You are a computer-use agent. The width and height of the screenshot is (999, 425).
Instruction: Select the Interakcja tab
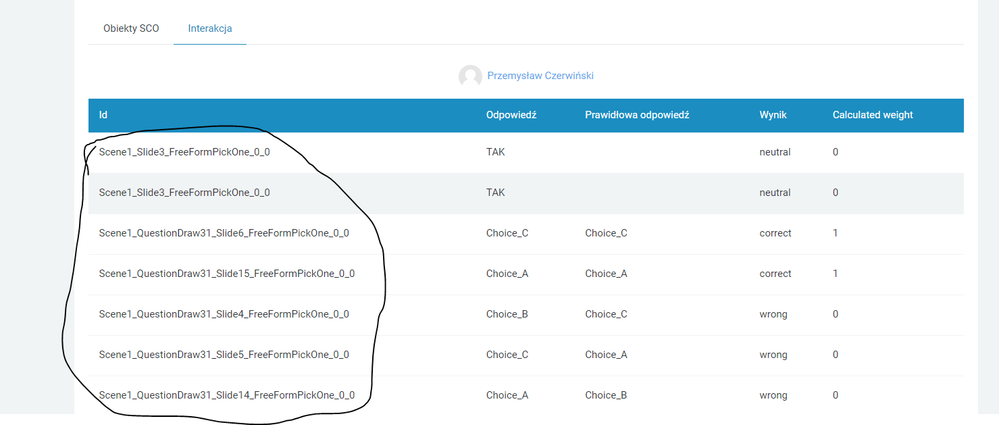(x=210, y=28)
